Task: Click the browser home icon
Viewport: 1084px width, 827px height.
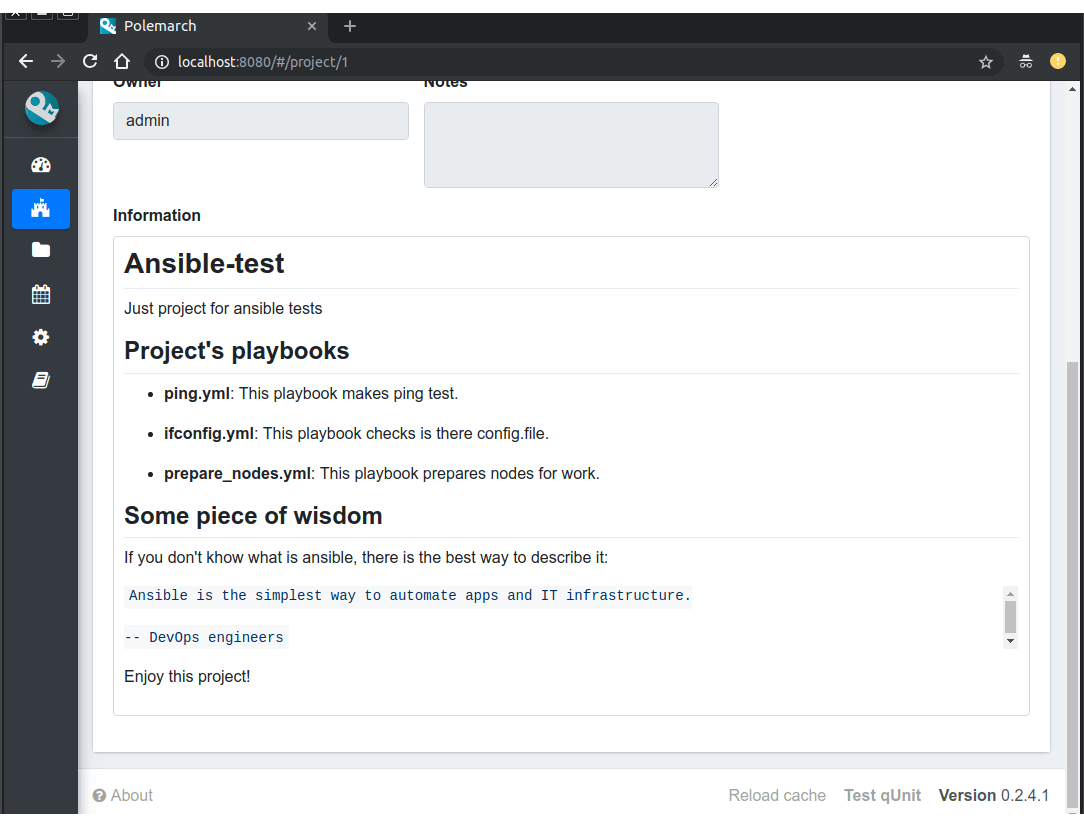Action: click(122, 62)
